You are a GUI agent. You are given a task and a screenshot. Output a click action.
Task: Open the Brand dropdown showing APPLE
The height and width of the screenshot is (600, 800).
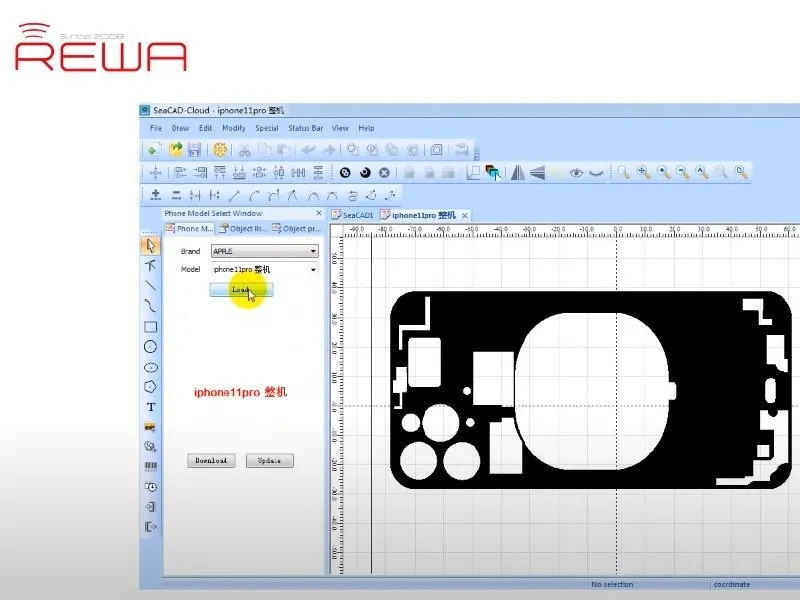(x=265, y=251)
